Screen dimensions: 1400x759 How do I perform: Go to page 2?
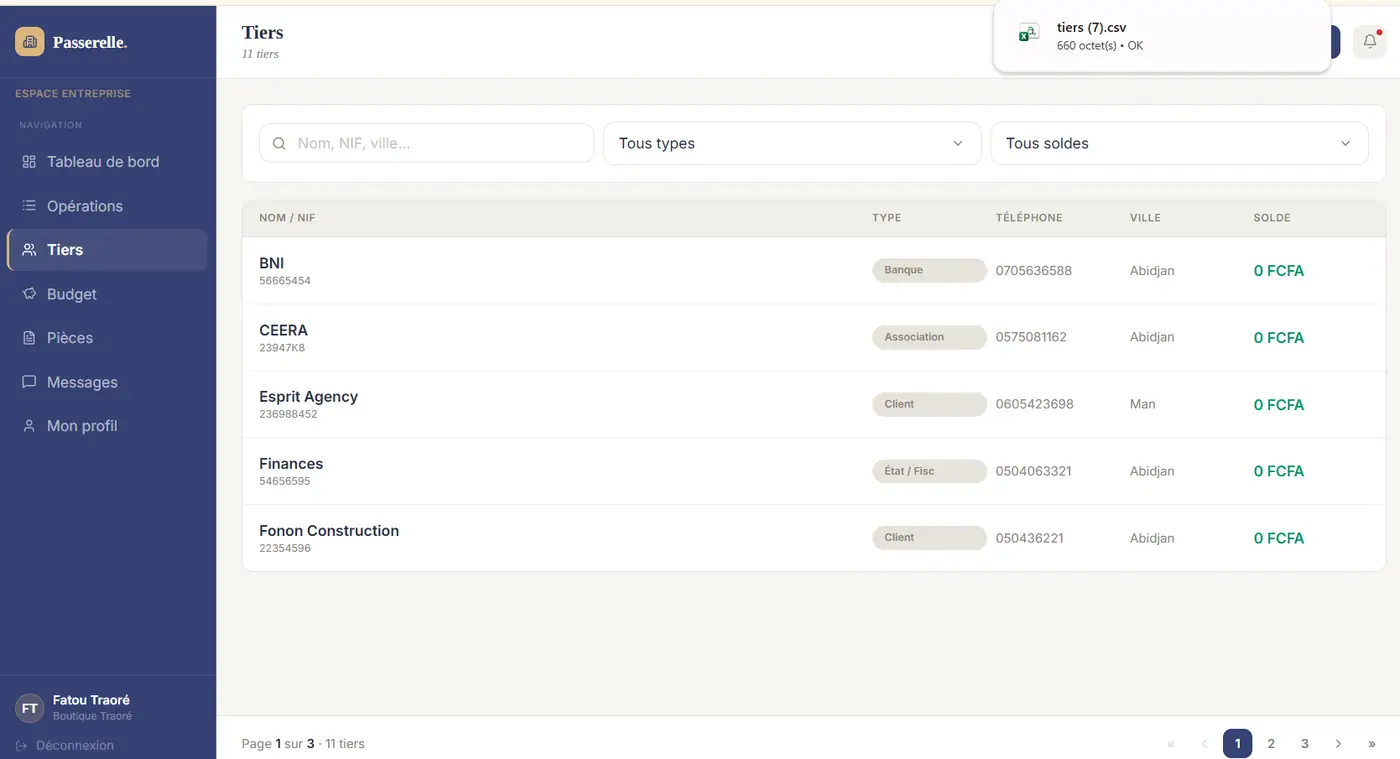coord(1271,744)
